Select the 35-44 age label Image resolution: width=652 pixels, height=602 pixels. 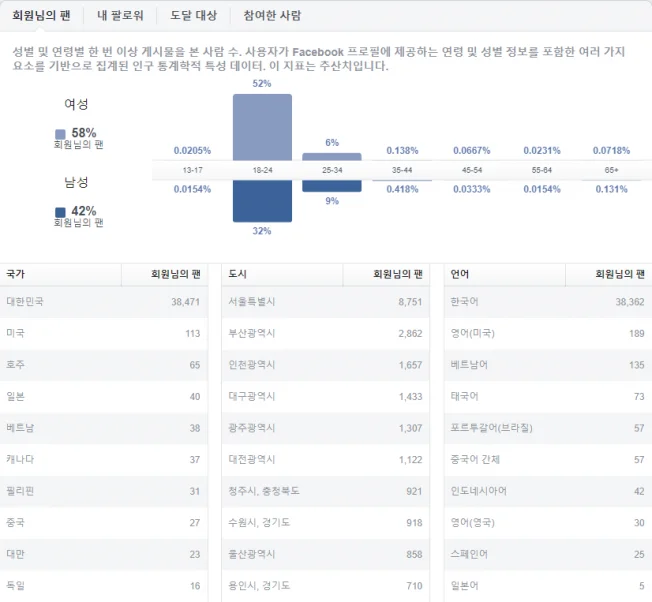coord(402,170)
